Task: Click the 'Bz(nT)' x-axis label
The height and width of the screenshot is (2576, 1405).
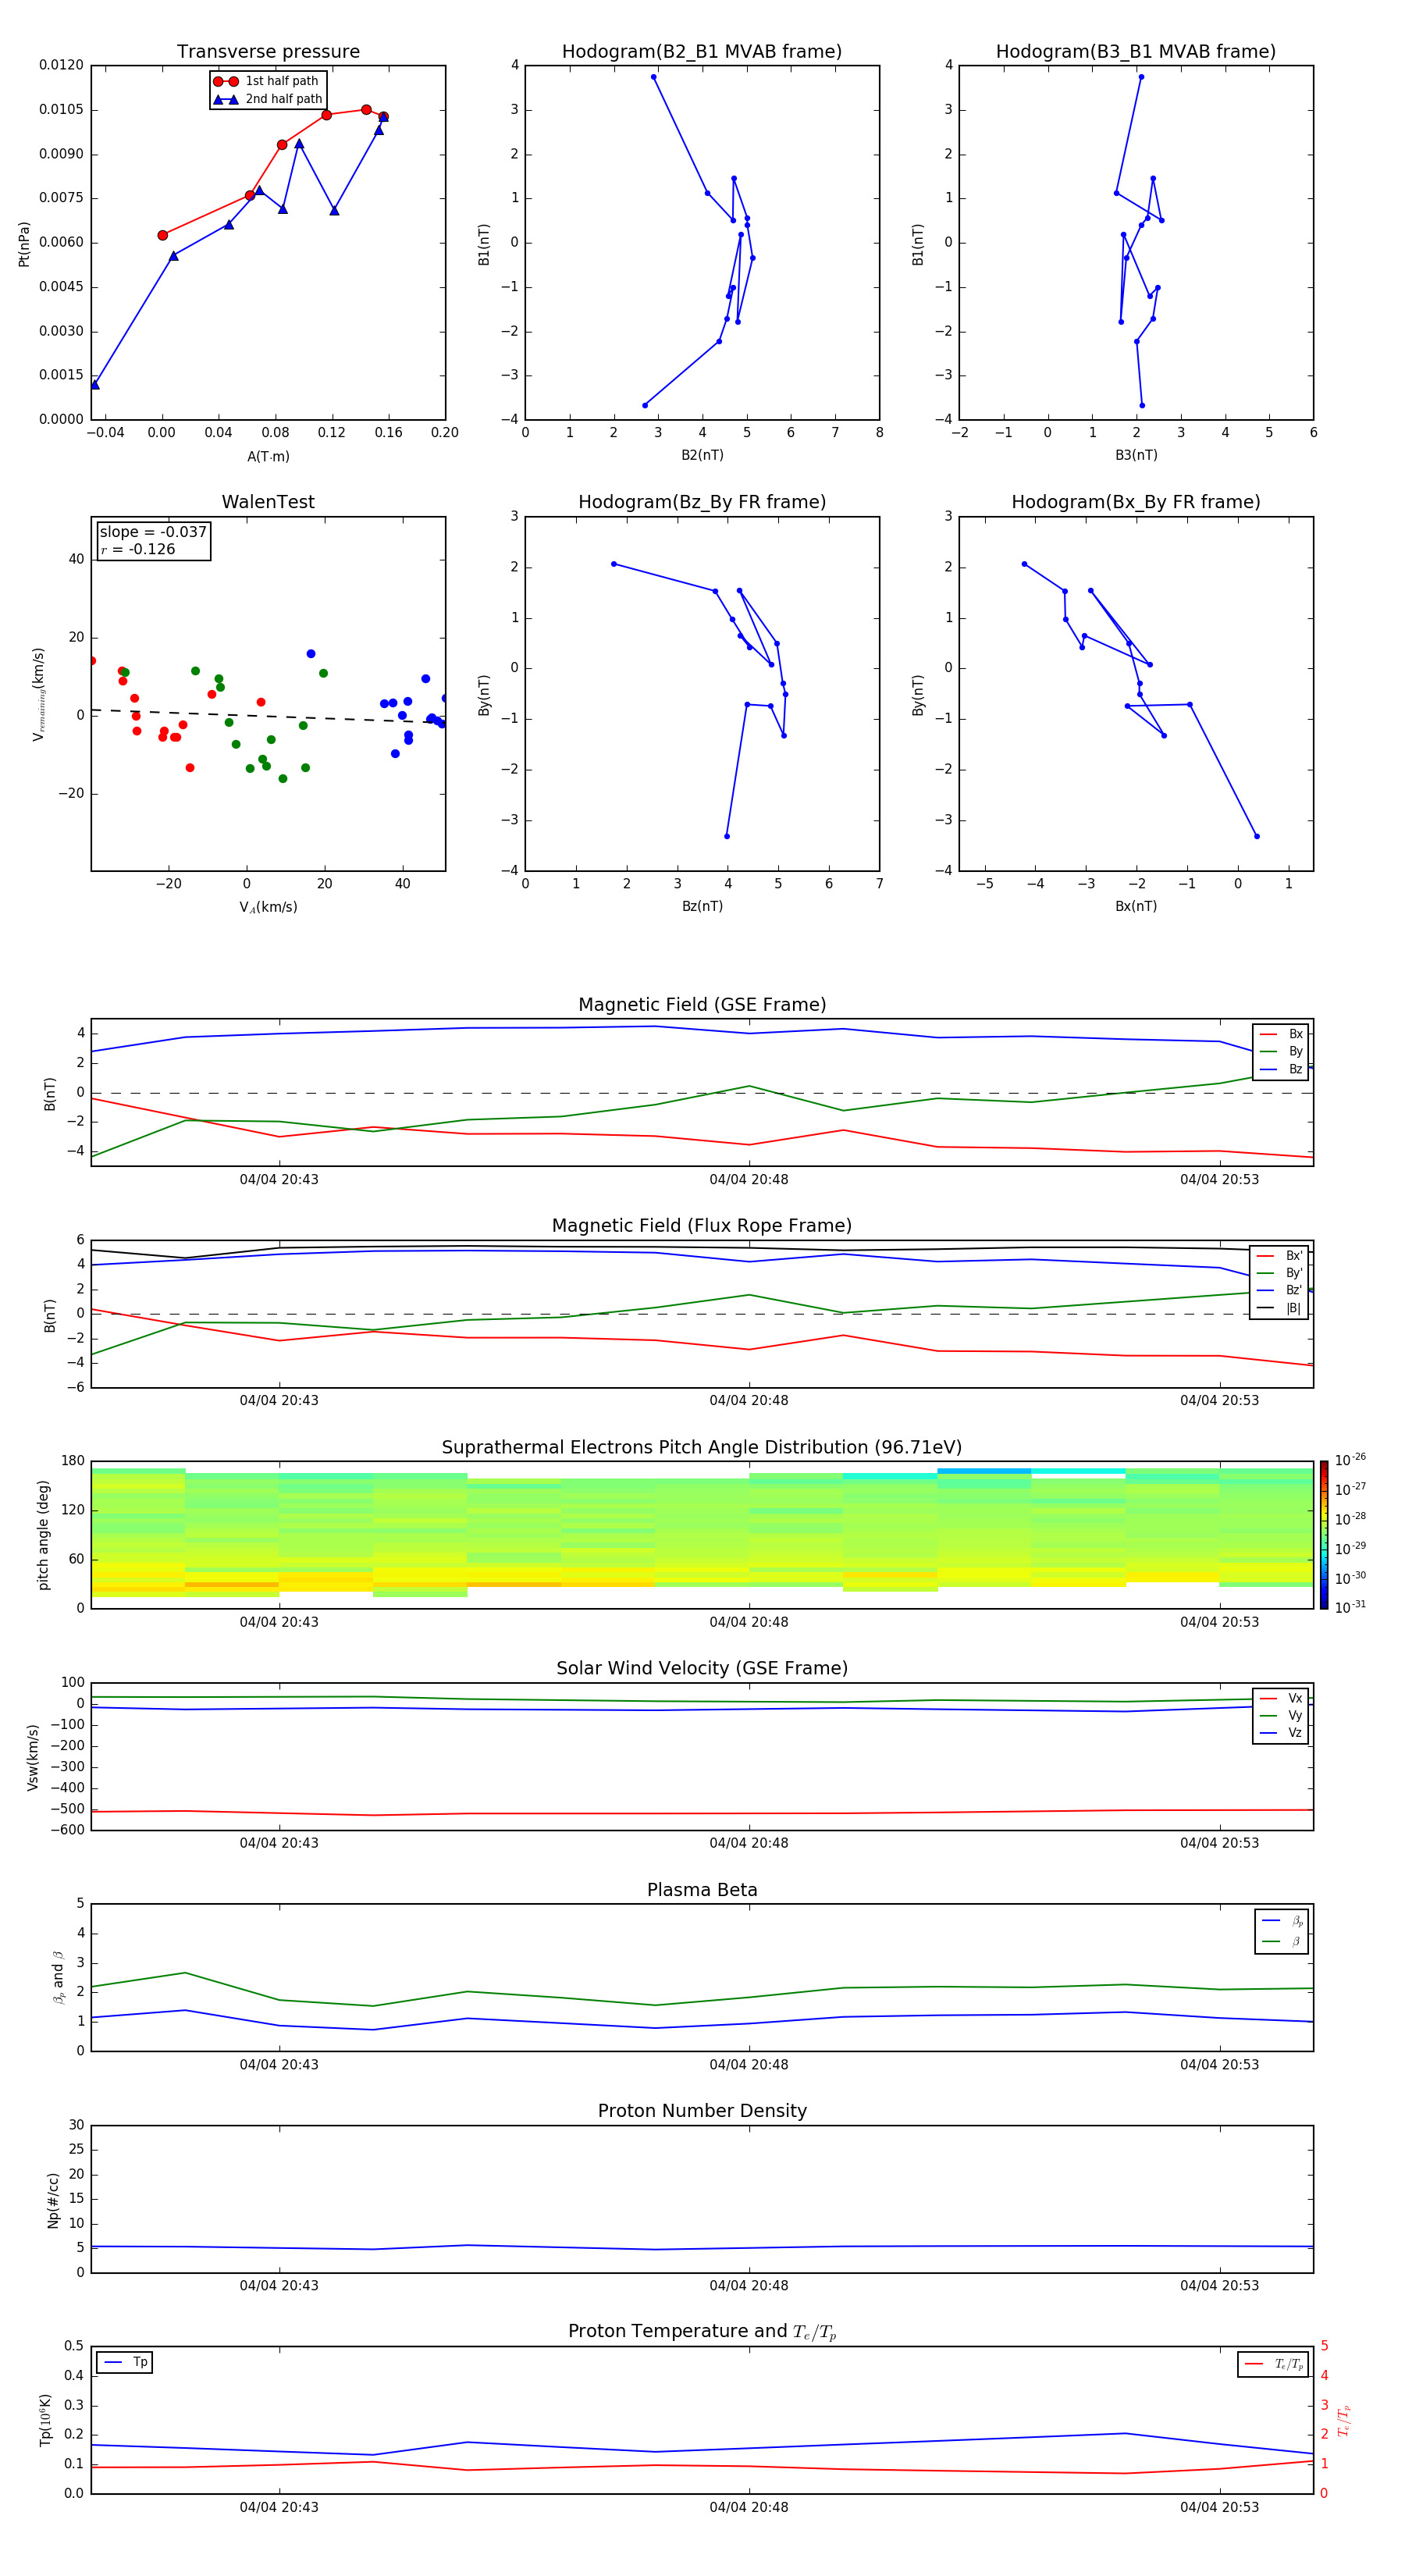Action: 702,906
